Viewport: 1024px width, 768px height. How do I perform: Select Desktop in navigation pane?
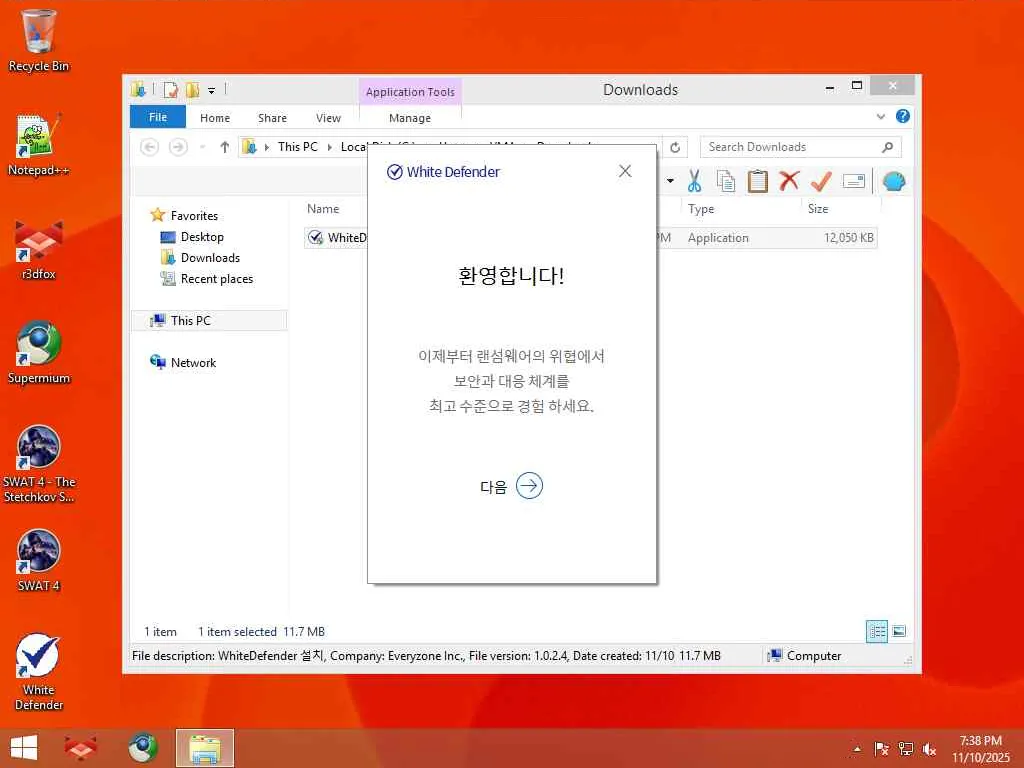click(x=202, y=236)
